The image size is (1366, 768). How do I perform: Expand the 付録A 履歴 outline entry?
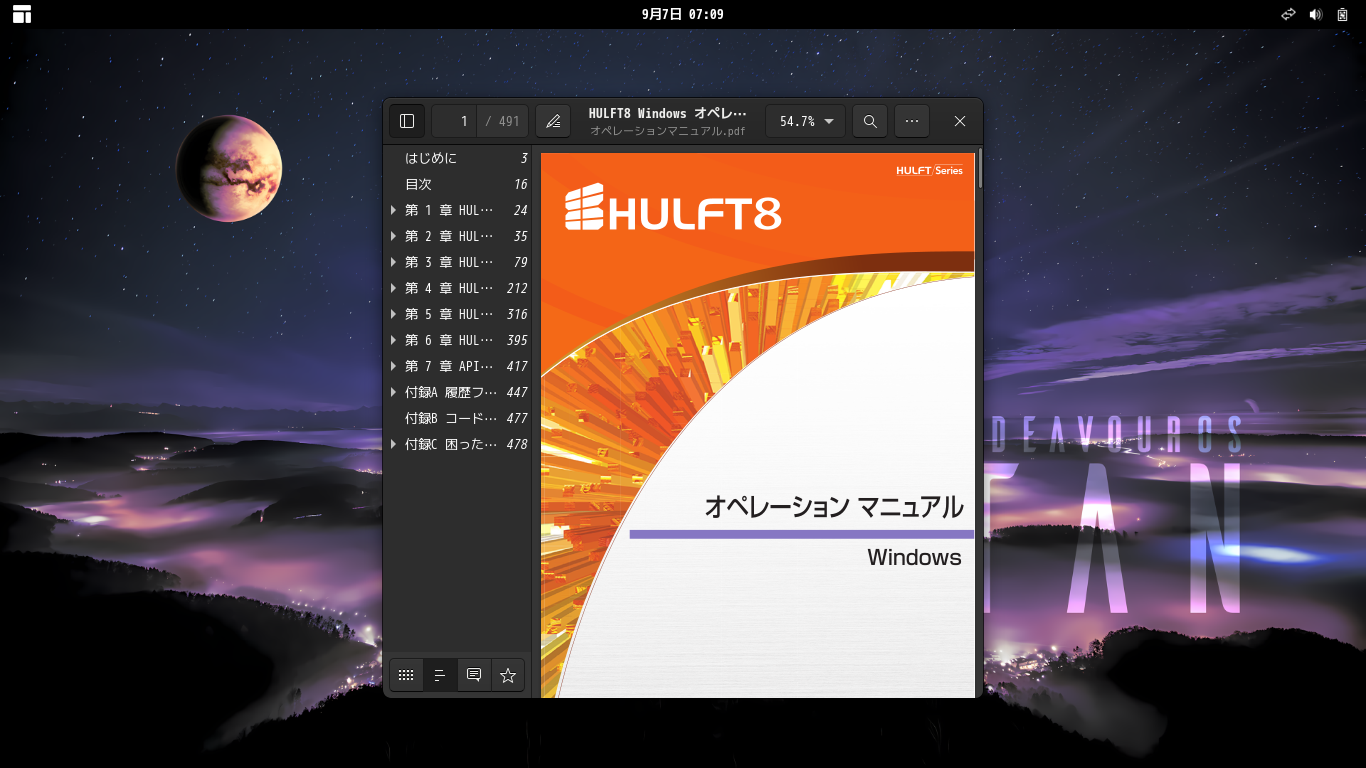[394, 392]
